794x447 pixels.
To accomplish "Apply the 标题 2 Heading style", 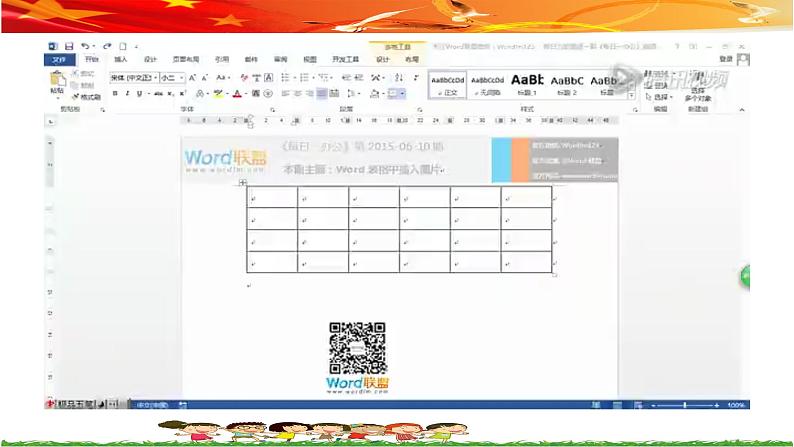I will coord(567,85).
